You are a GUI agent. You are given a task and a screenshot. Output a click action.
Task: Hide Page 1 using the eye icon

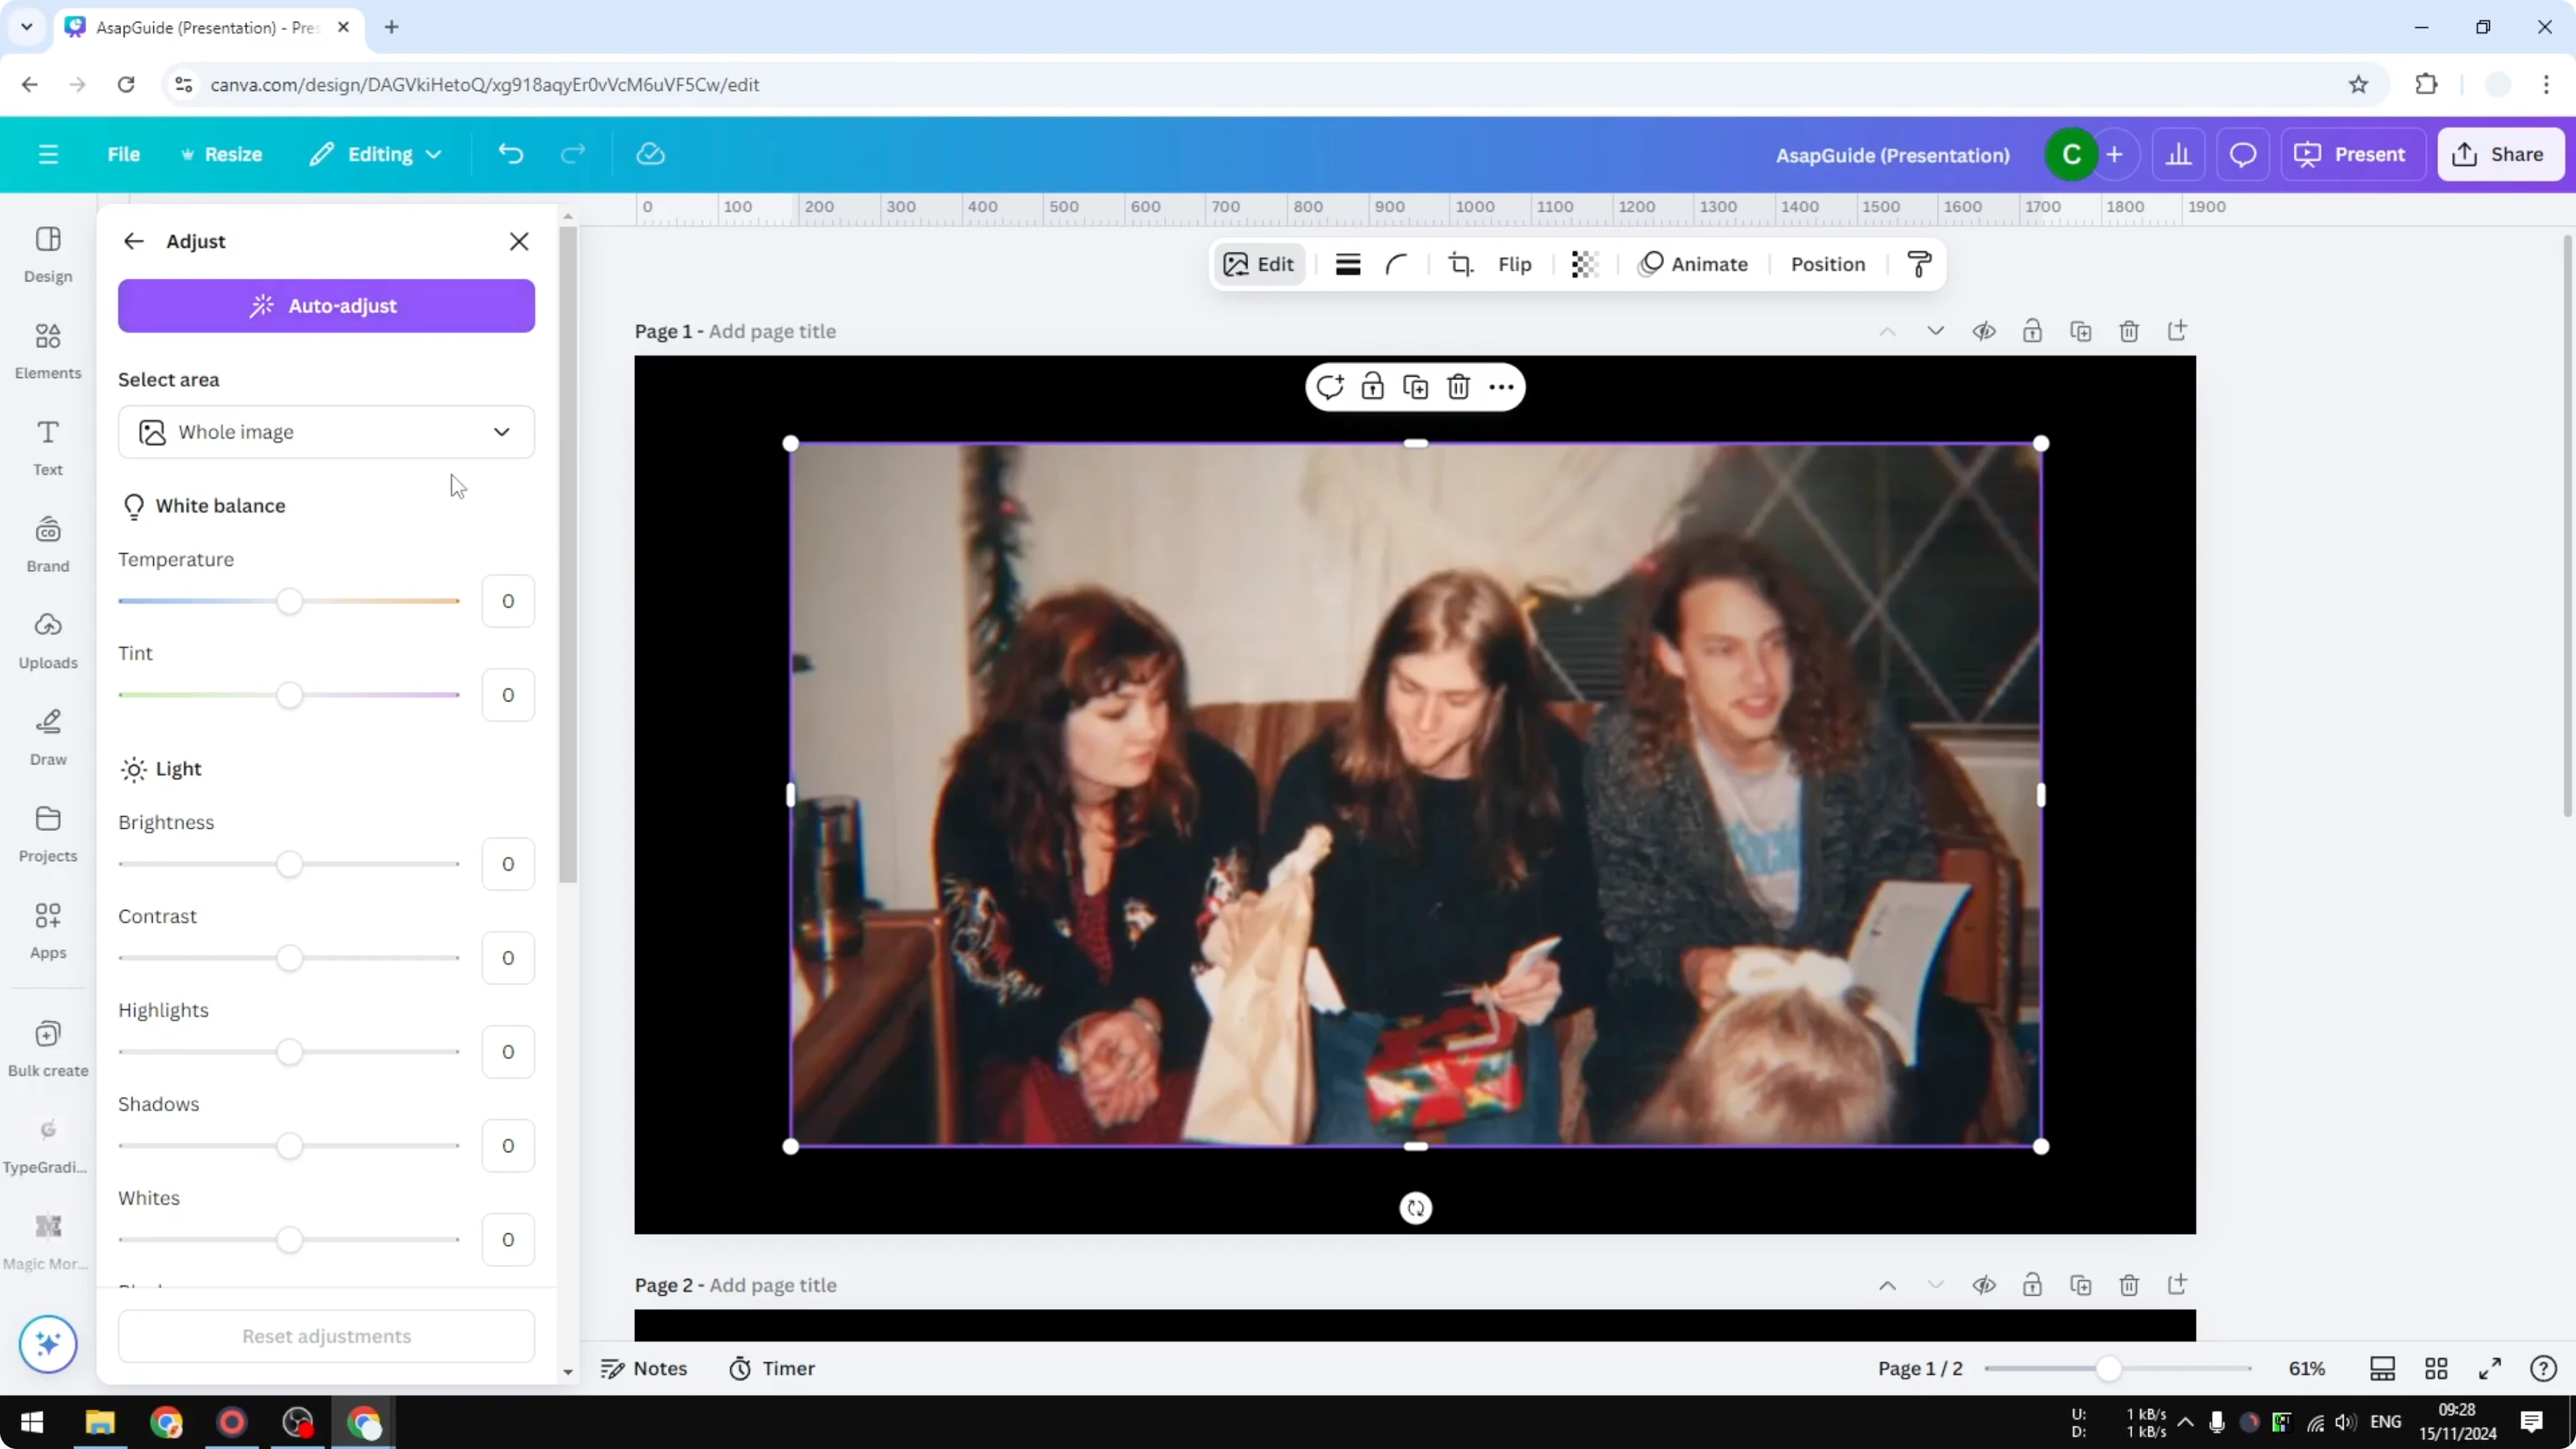[x=1985, y=331]
